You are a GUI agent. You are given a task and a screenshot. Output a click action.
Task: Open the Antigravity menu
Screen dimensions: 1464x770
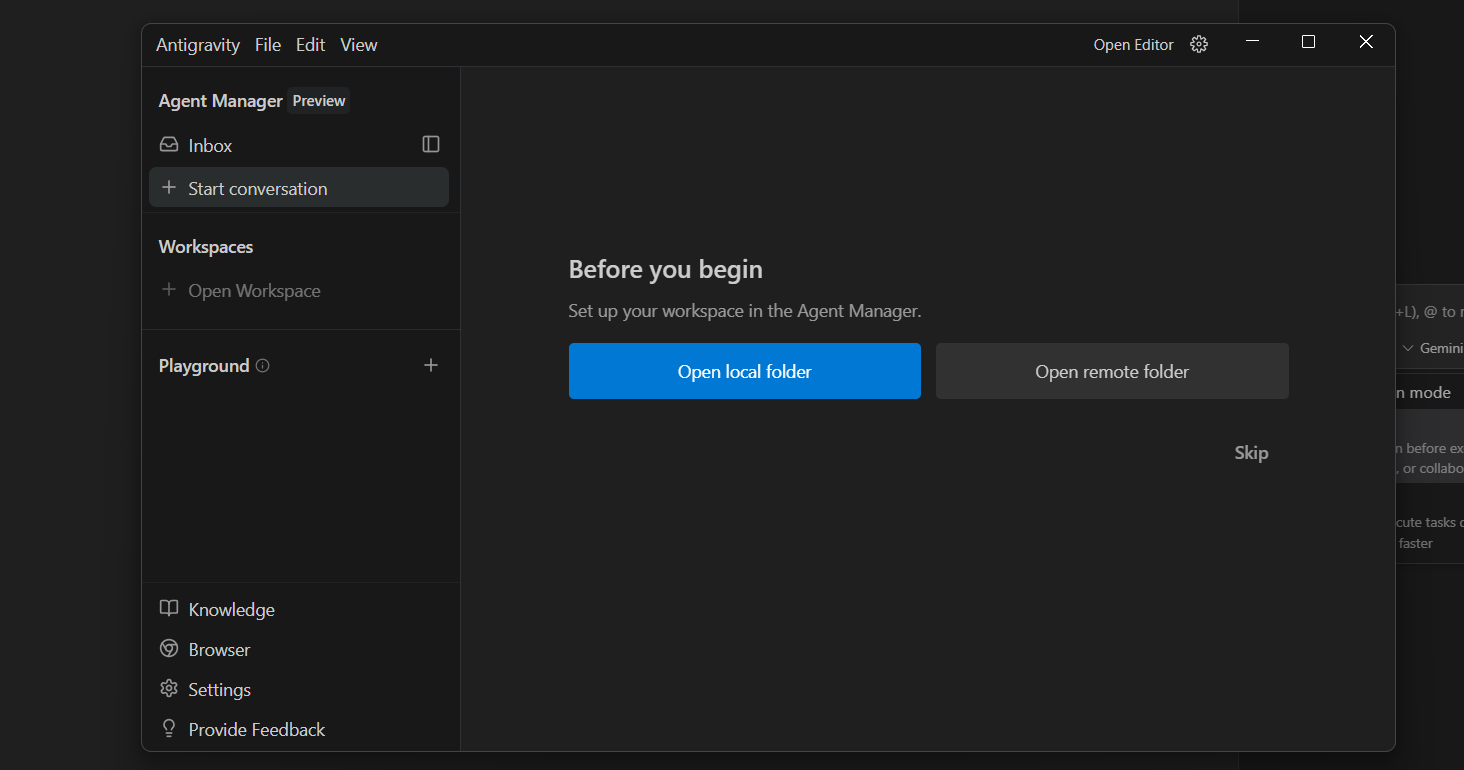[198, 45]
